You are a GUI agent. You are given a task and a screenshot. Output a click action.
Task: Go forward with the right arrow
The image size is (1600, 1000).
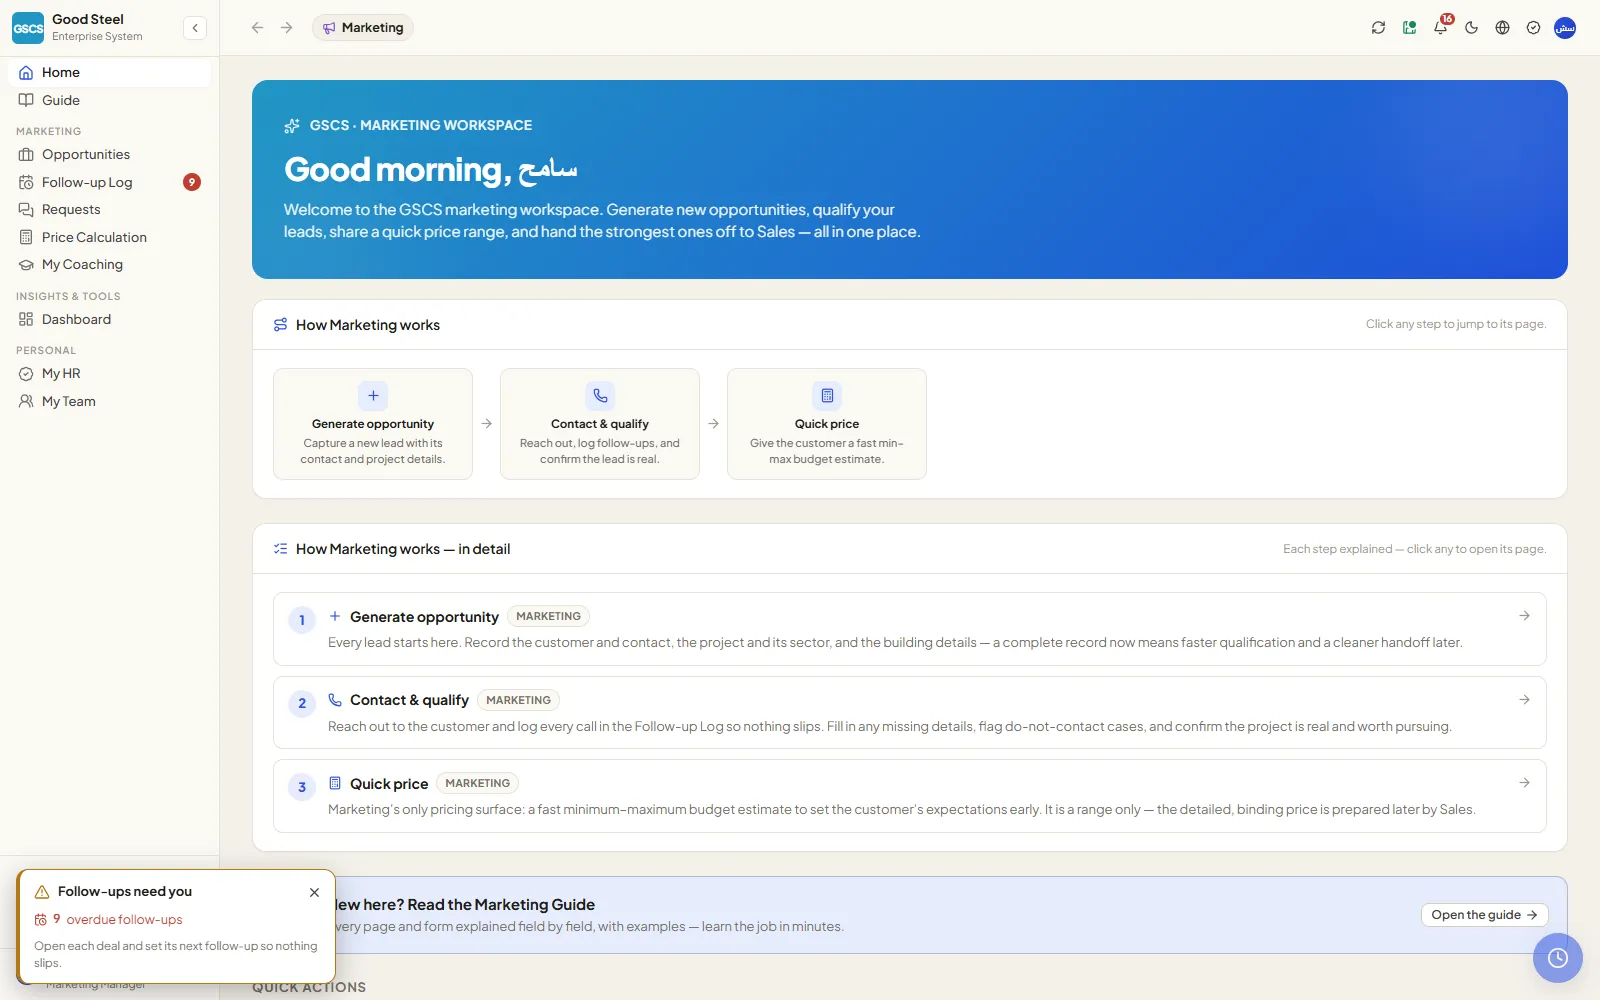(x=287, y=28)
